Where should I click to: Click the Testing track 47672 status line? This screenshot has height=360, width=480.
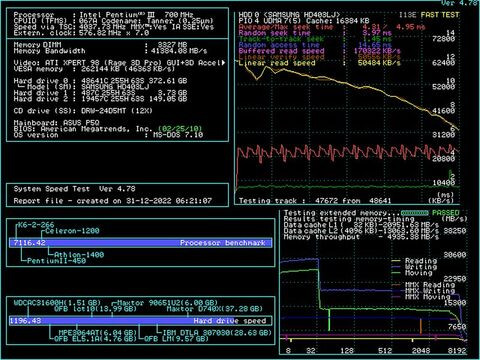click(315, 201)
